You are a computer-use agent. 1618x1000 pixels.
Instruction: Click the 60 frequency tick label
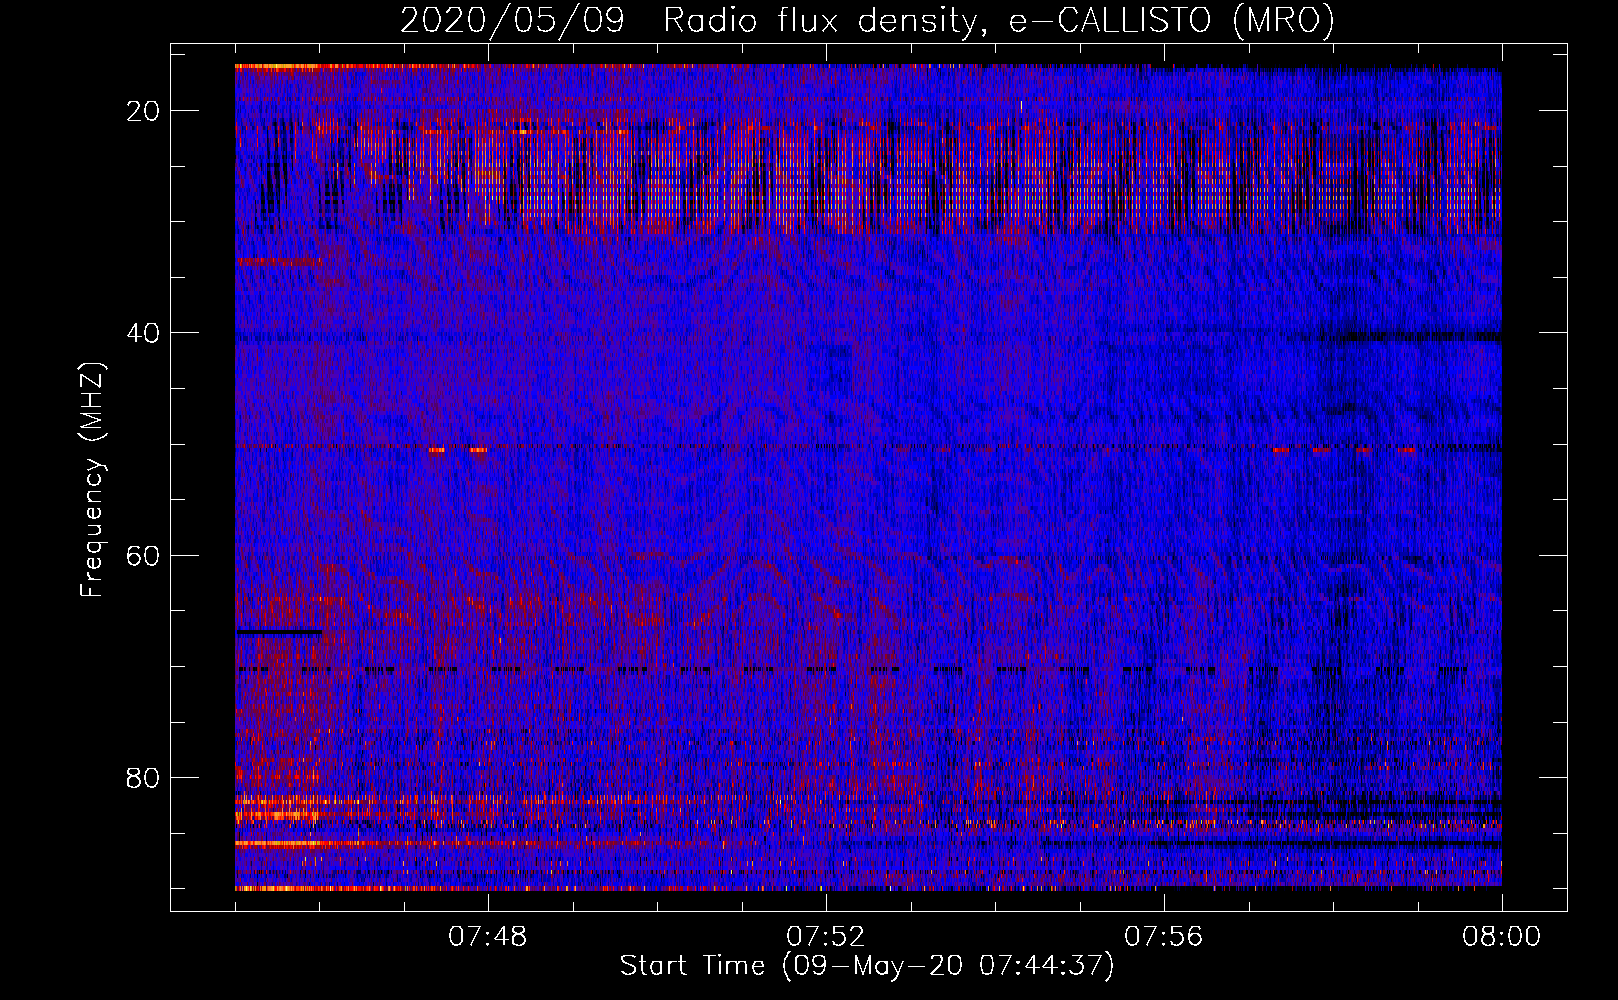[x=143, y=555]
